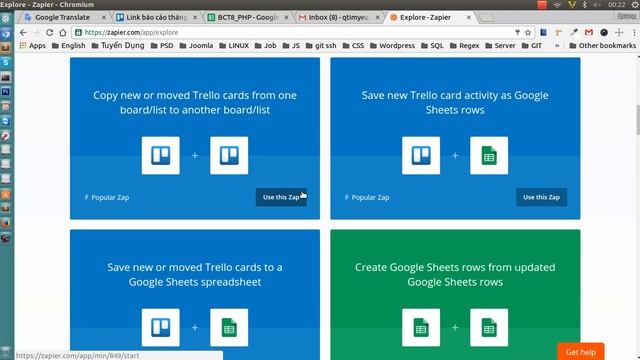This screenshot has width=640, height=360.
Task: Open Chromium menu three-dot icon
Action: [634, 32]
